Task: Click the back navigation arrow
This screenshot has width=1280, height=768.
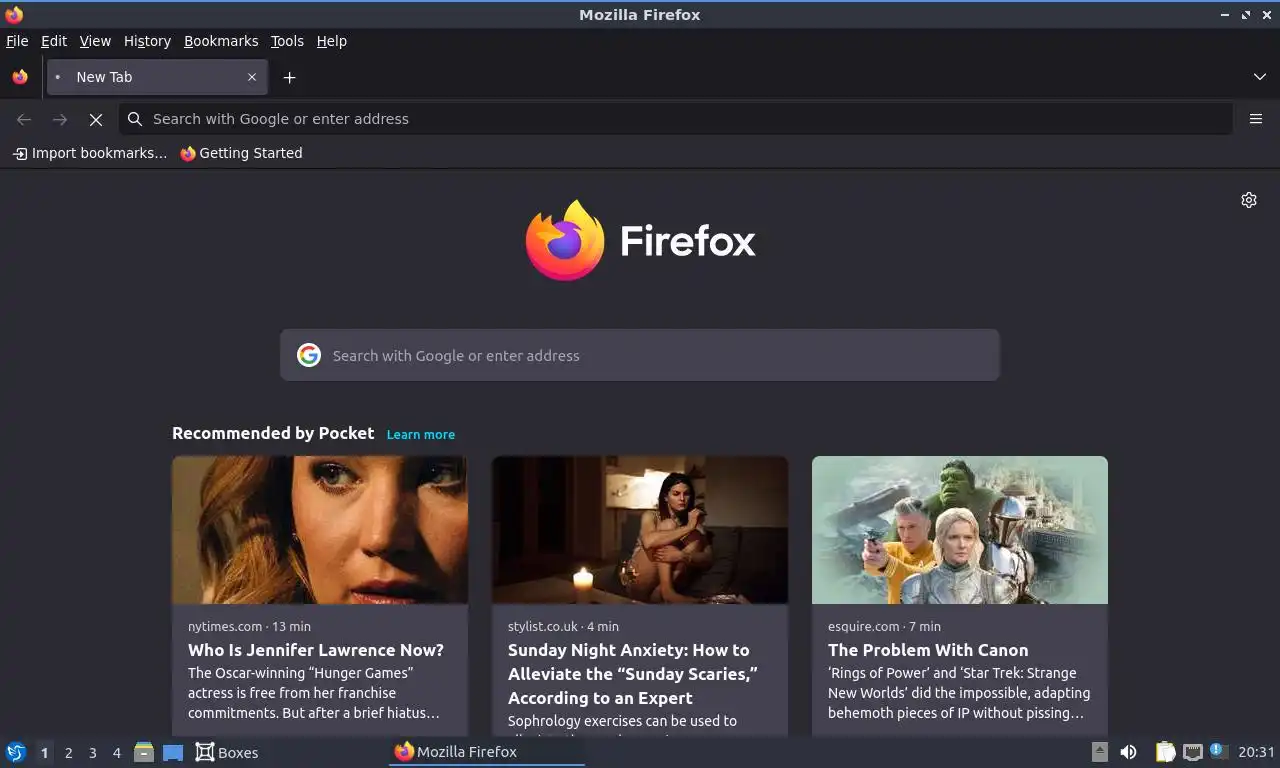Action: [x=24, y=119]
